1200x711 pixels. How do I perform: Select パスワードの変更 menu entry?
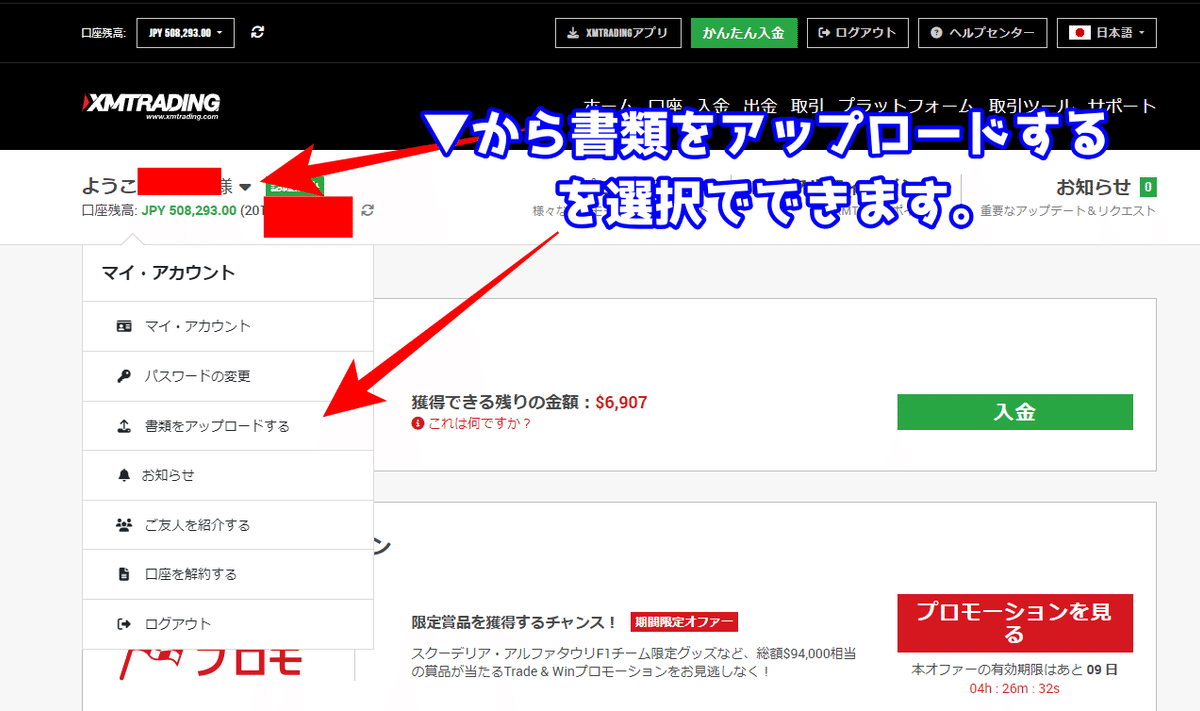228,376
